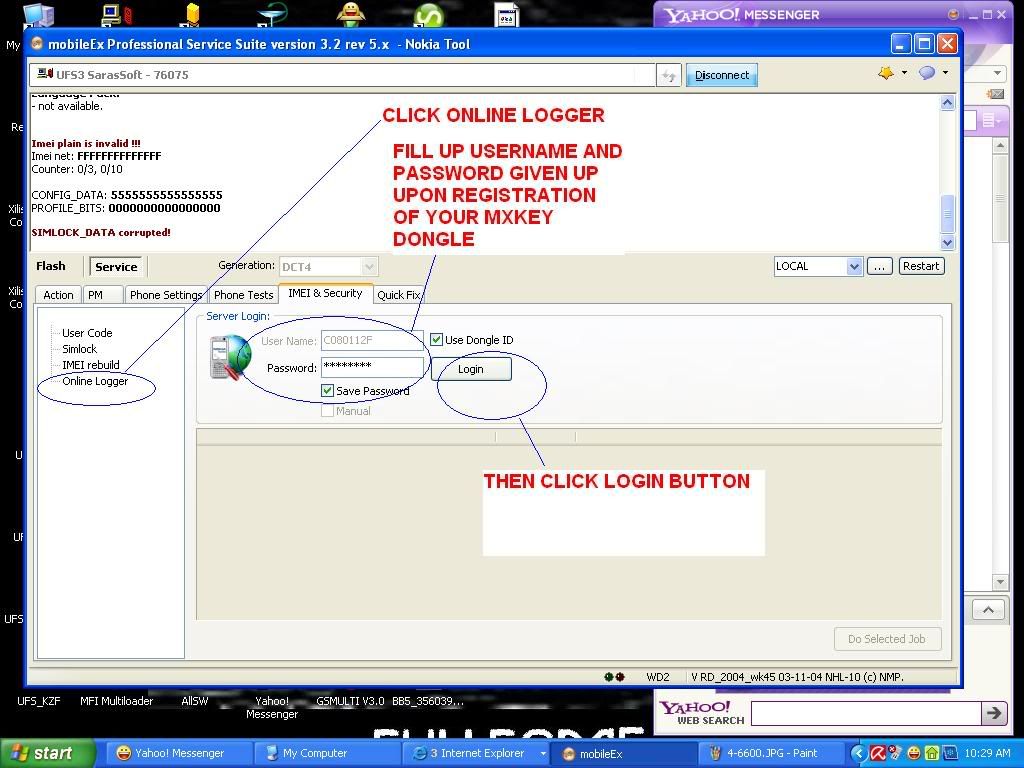
Task: Click the yellow star favorites icon
Action: click(886, 72)
